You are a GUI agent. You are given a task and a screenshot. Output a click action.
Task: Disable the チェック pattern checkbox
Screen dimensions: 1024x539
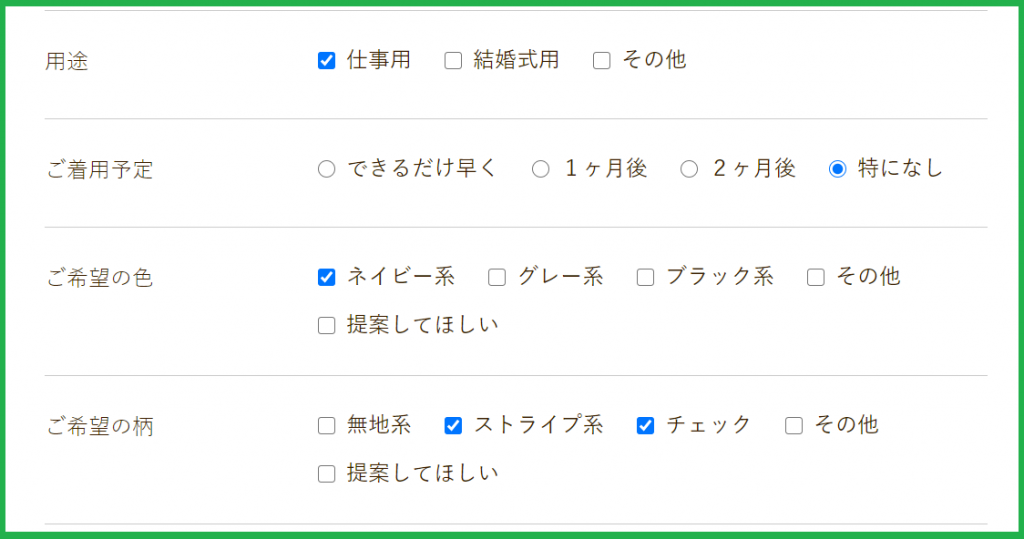645,426
